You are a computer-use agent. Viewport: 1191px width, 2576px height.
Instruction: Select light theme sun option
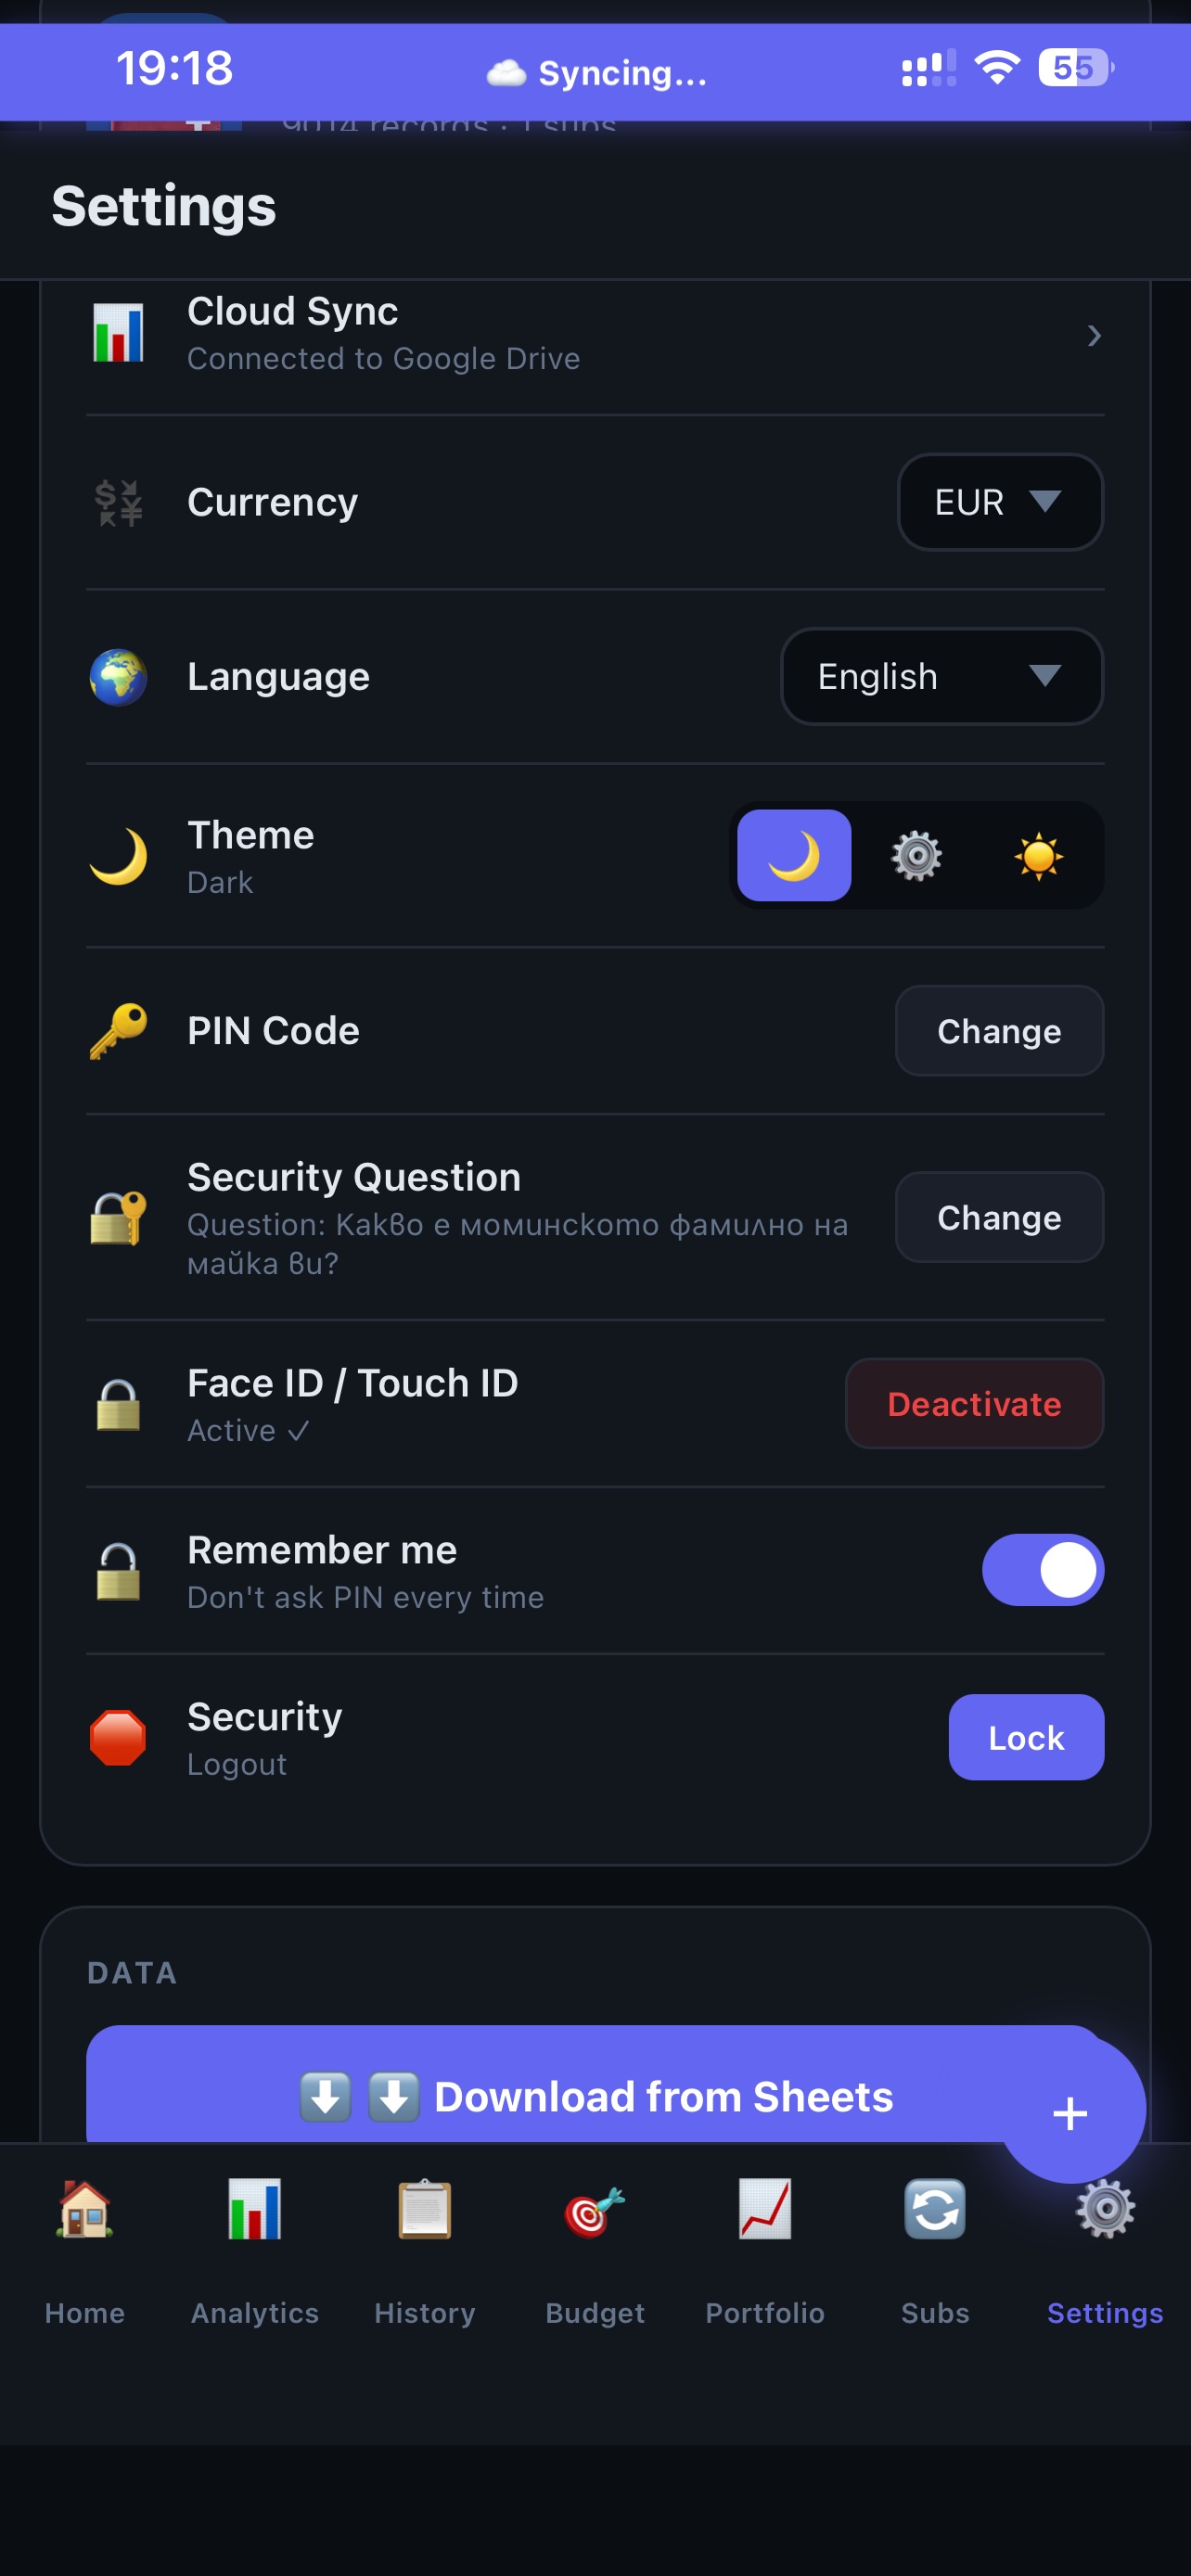click(1038, 855)
